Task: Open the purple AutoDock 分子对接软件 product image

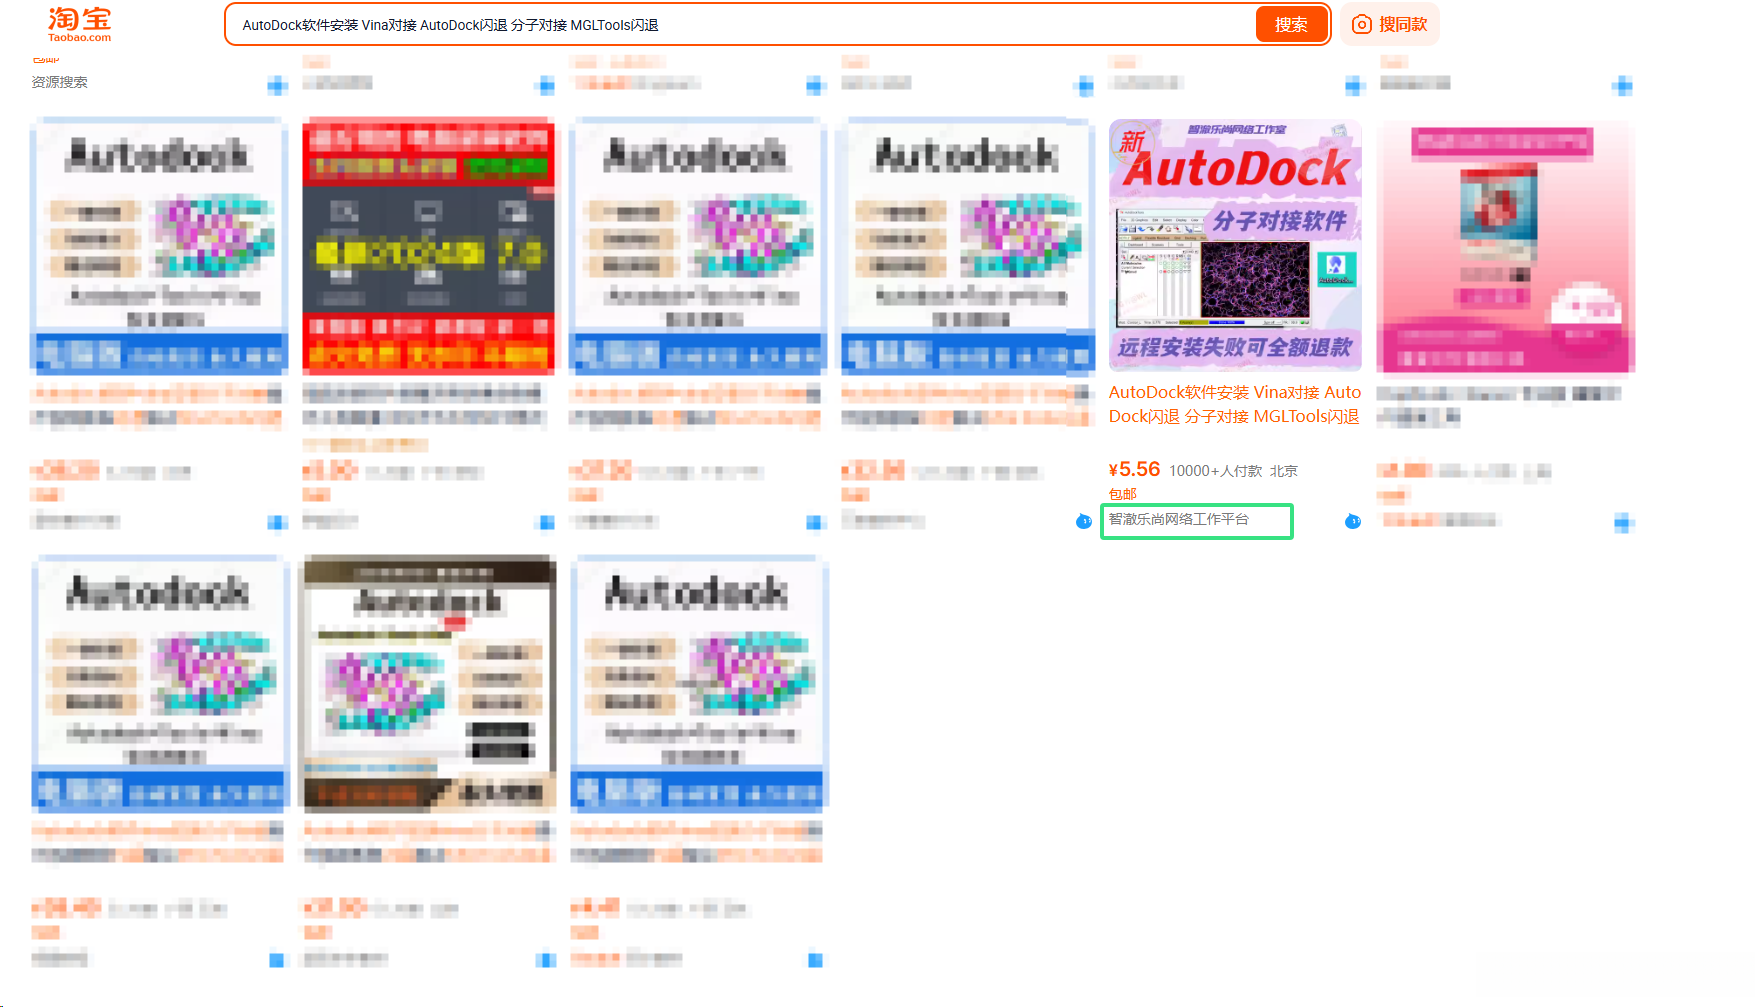Action: click(x=1235, y=246)
